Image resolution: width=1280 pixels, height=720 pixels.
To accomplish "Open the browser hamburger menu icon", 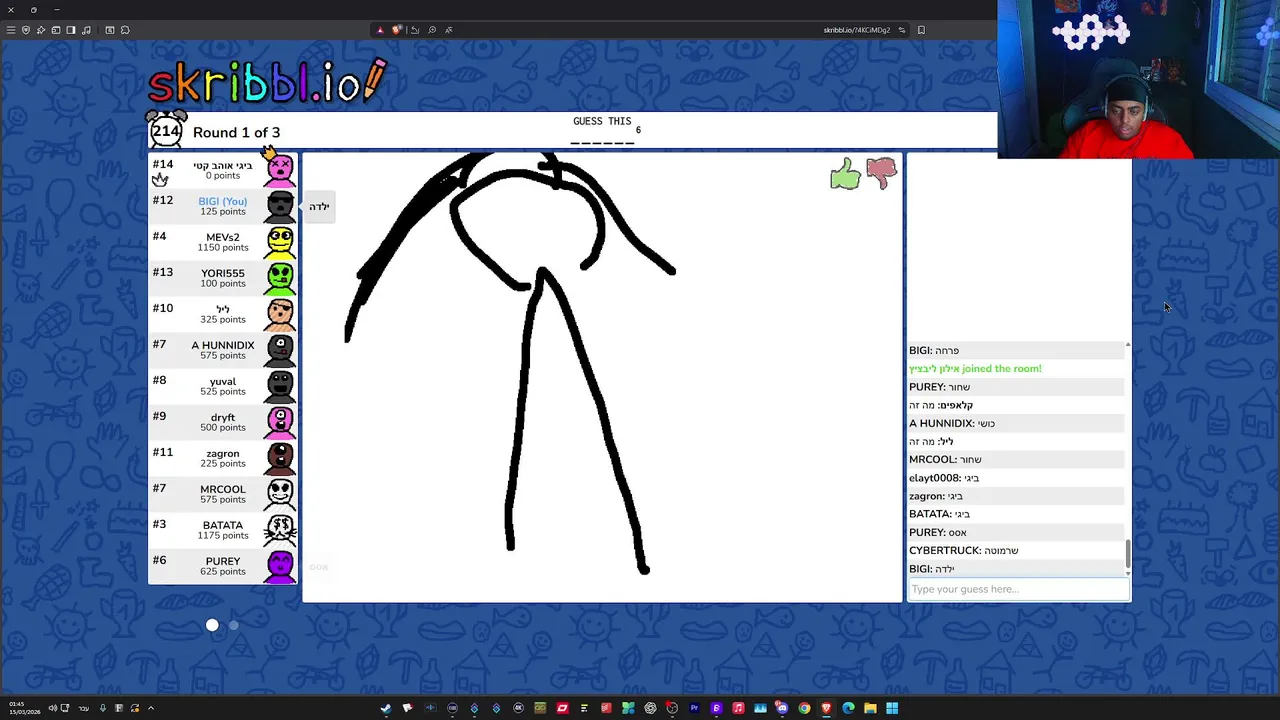I will pyautogui.click(x=11, y=30).
